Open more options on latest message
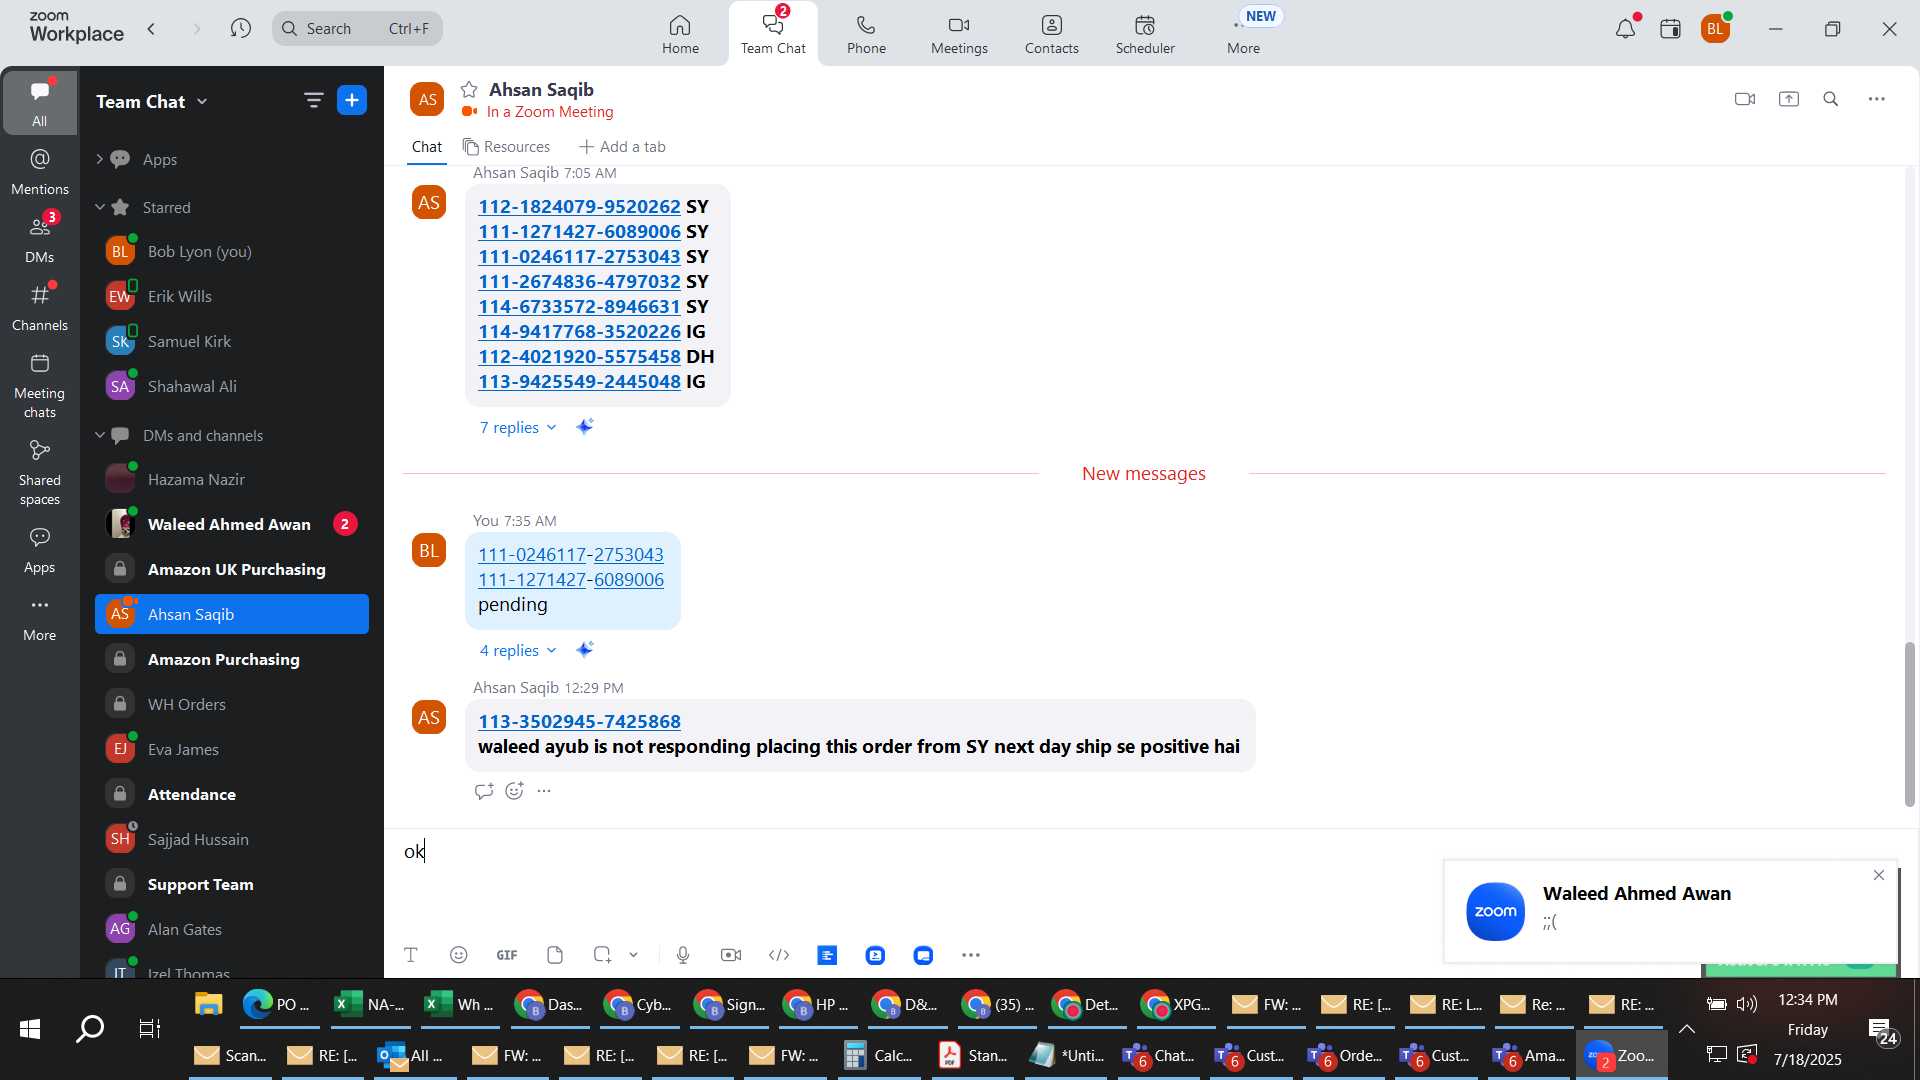 (544, 791)
